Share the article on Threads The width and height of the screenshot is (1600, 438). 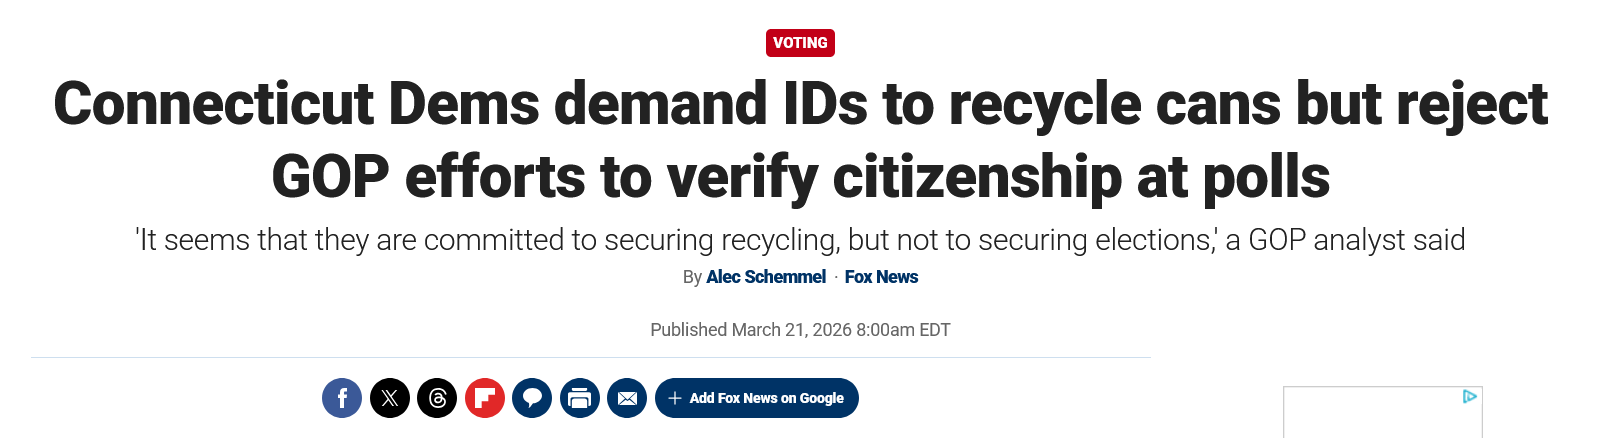coord(437,398)
